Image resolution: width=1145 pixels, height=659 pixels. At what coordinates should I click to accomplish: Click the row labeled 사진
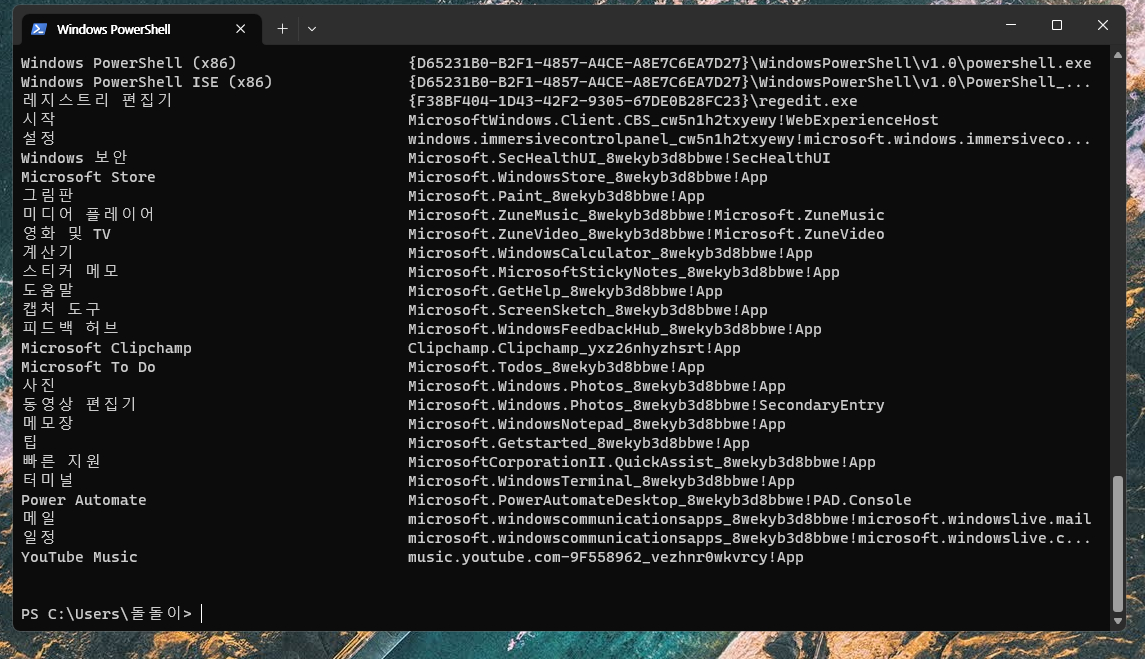(x=39, y=386)
